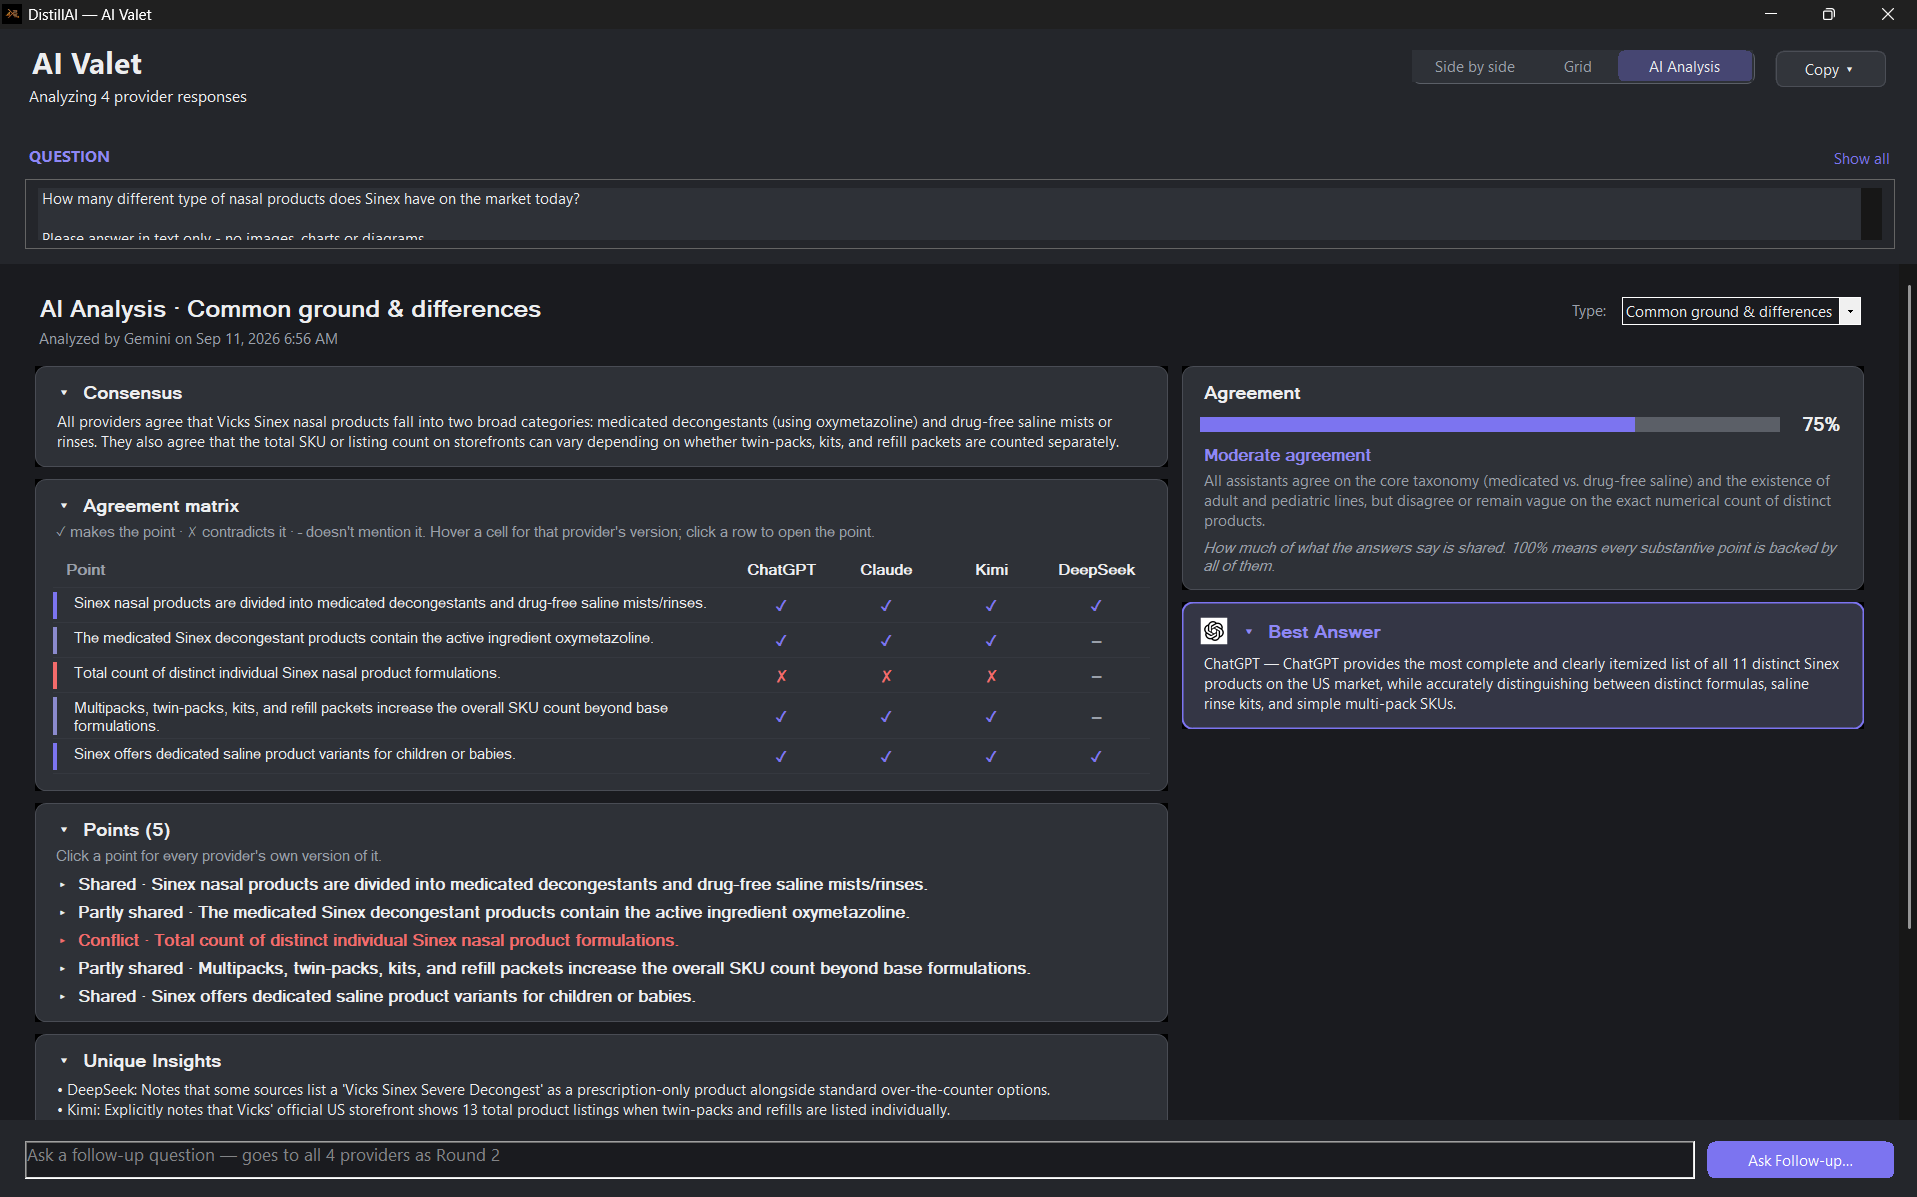
Task: Click ChatGPT X mark in total count row
Action: pos(781,676)
